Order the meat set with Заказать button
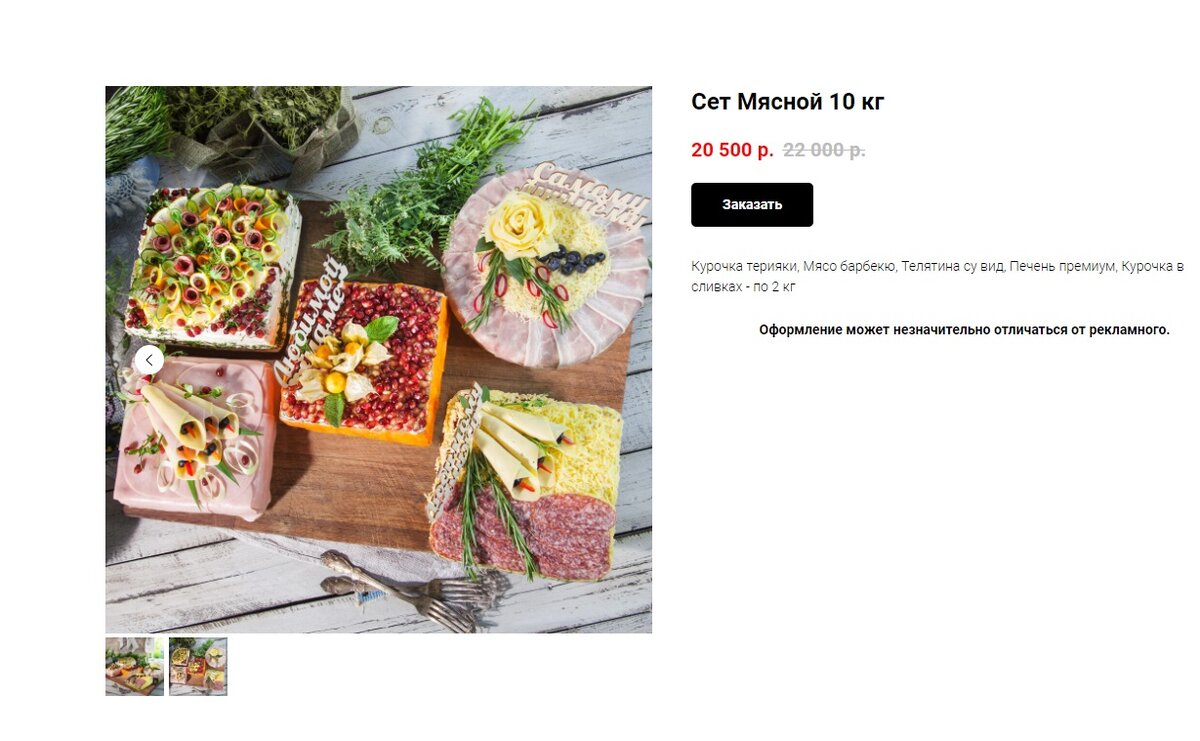 pyautogui.click(x=752, y=205)
